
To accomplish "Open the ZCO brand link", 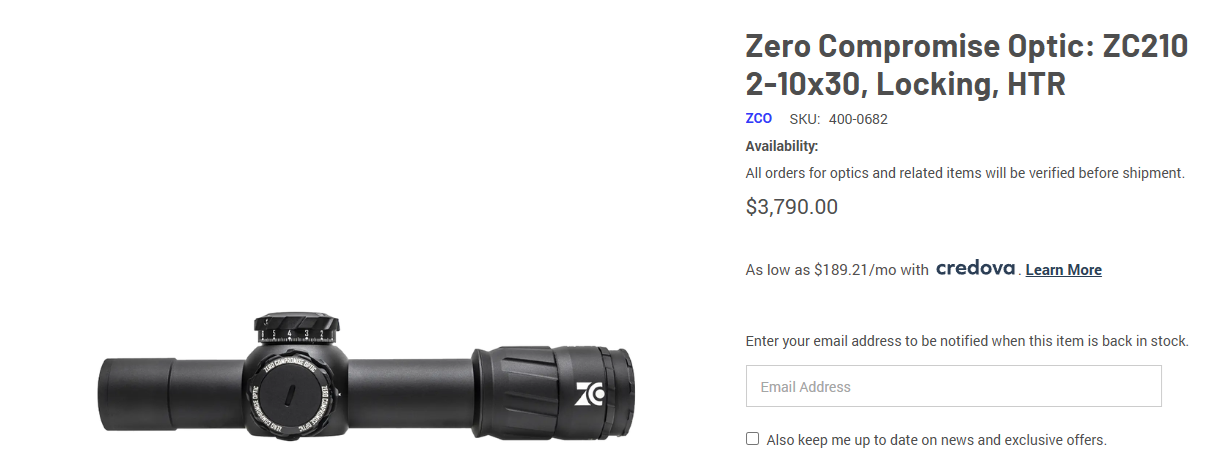I will [758, 118].
